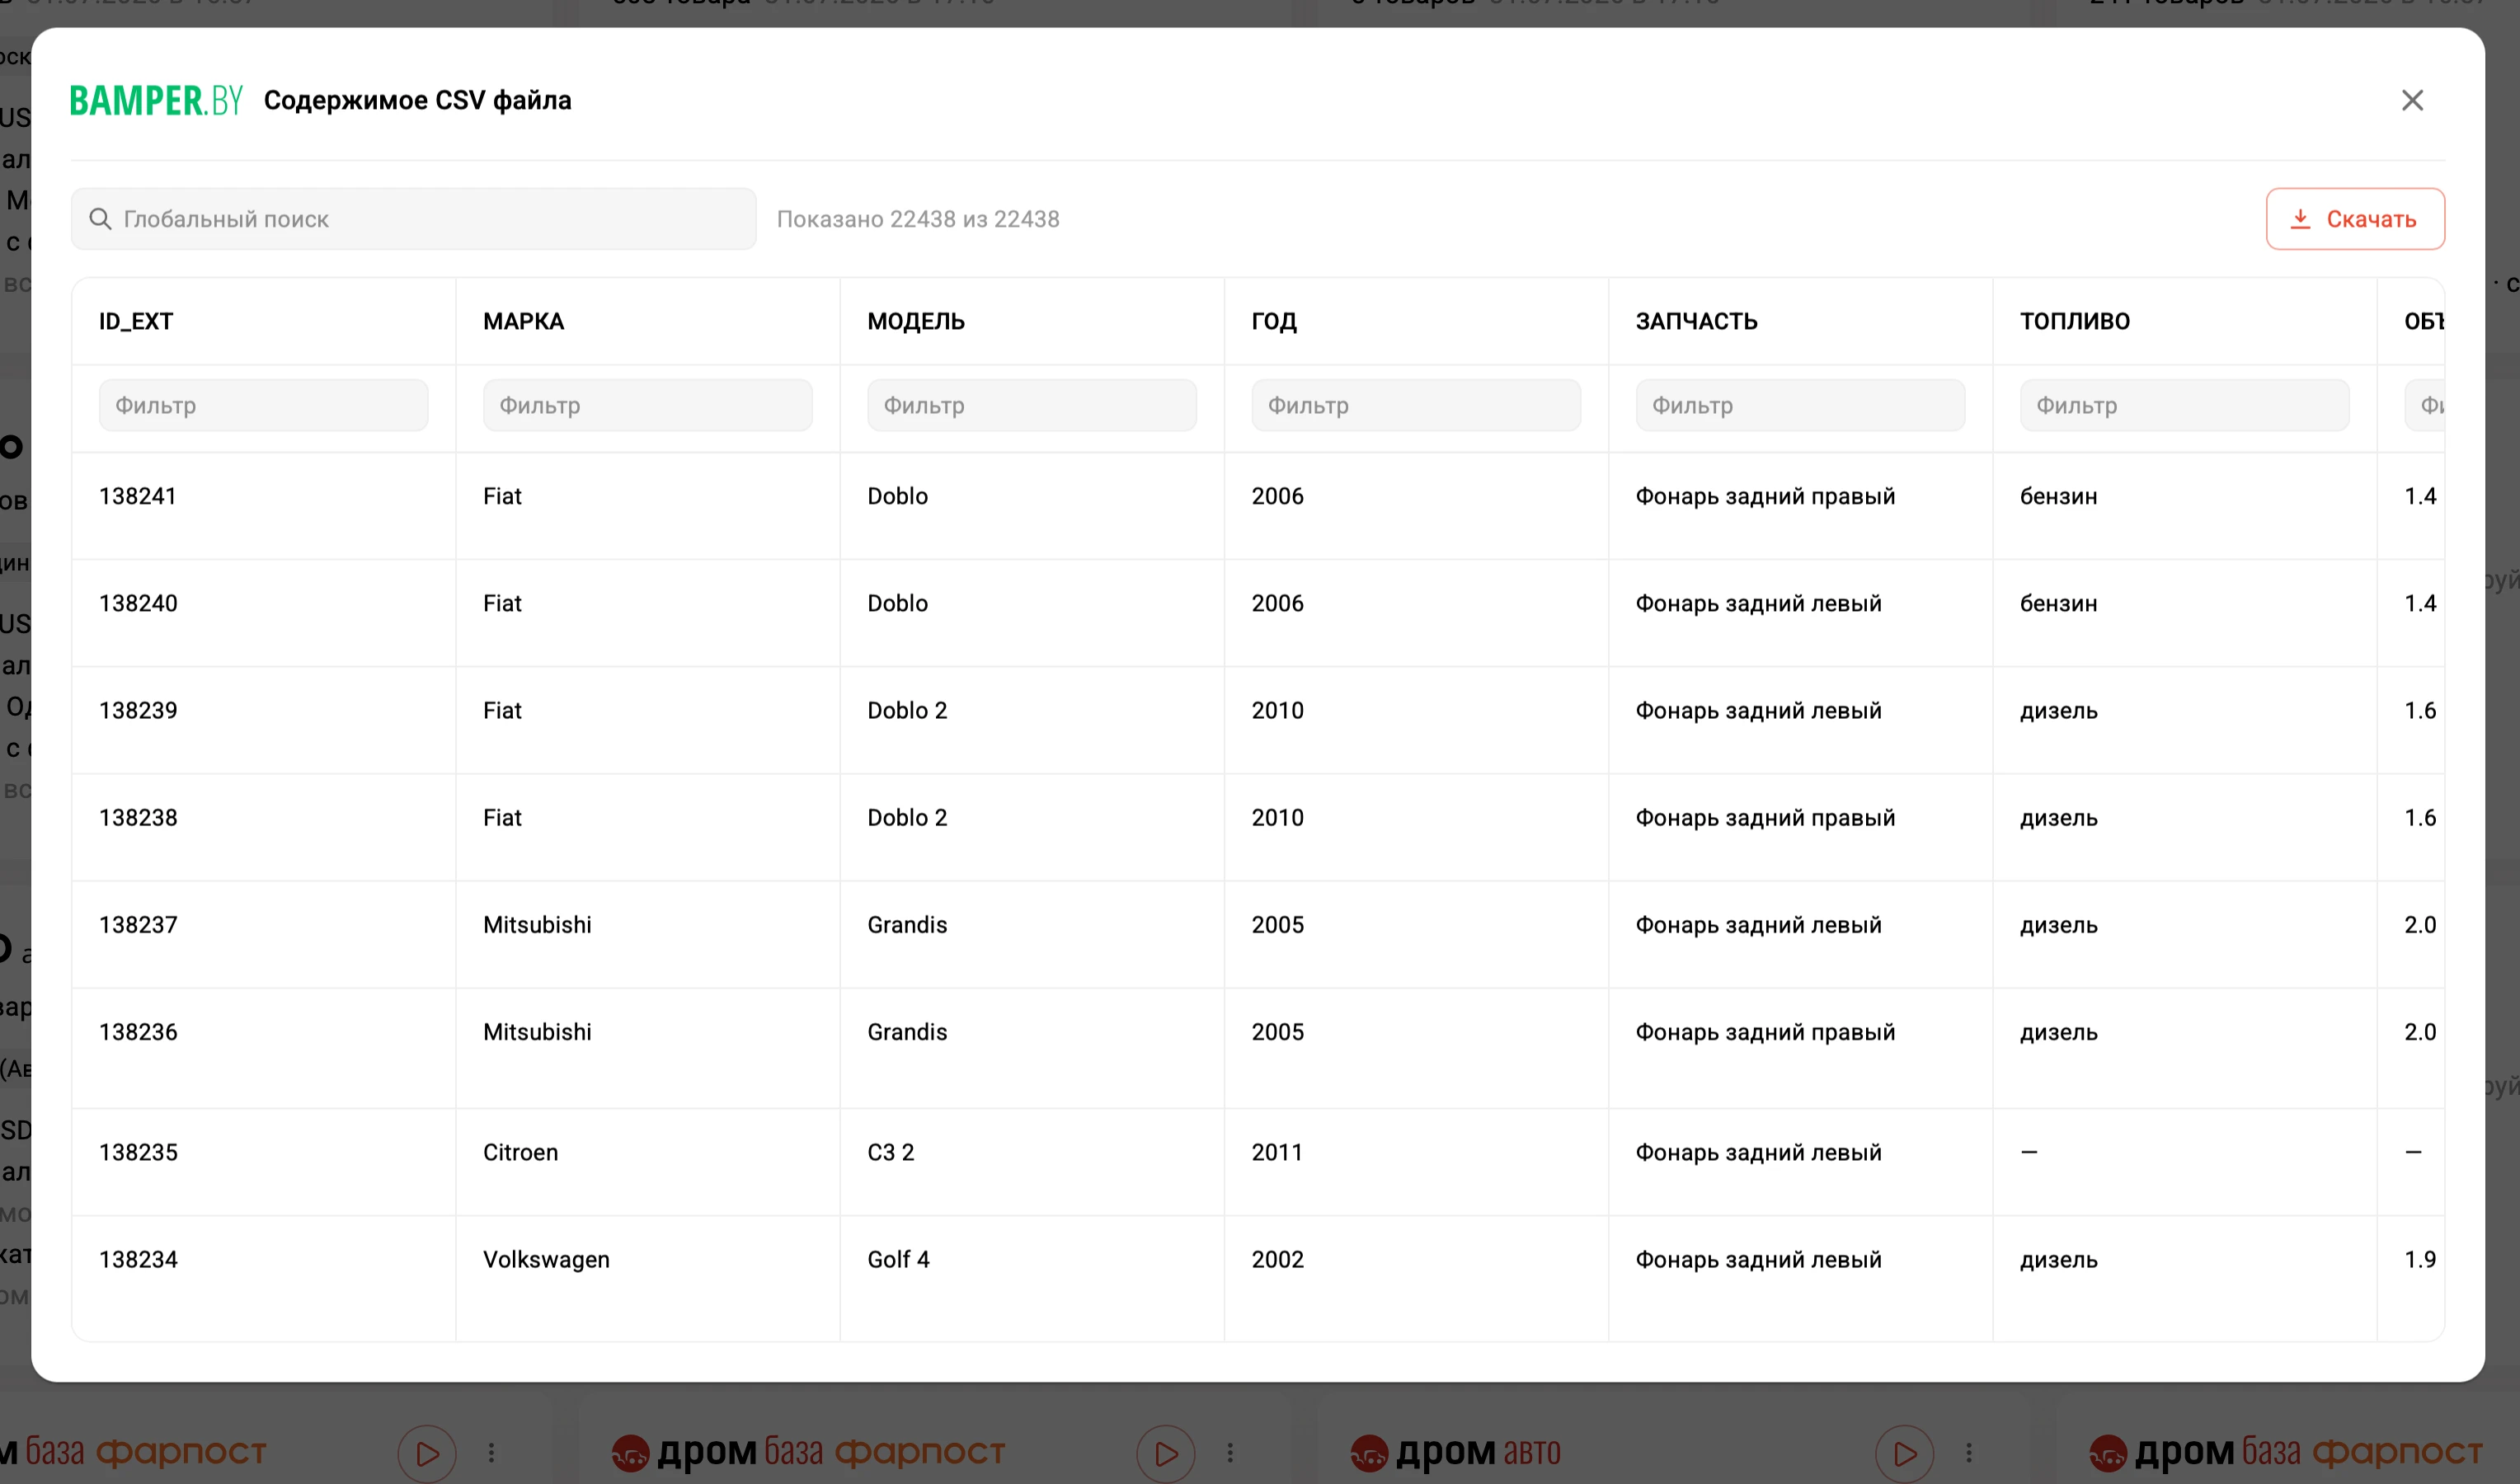Click the play button on the second background card
2520x1484 pixels.
tap(1166, 1453)
